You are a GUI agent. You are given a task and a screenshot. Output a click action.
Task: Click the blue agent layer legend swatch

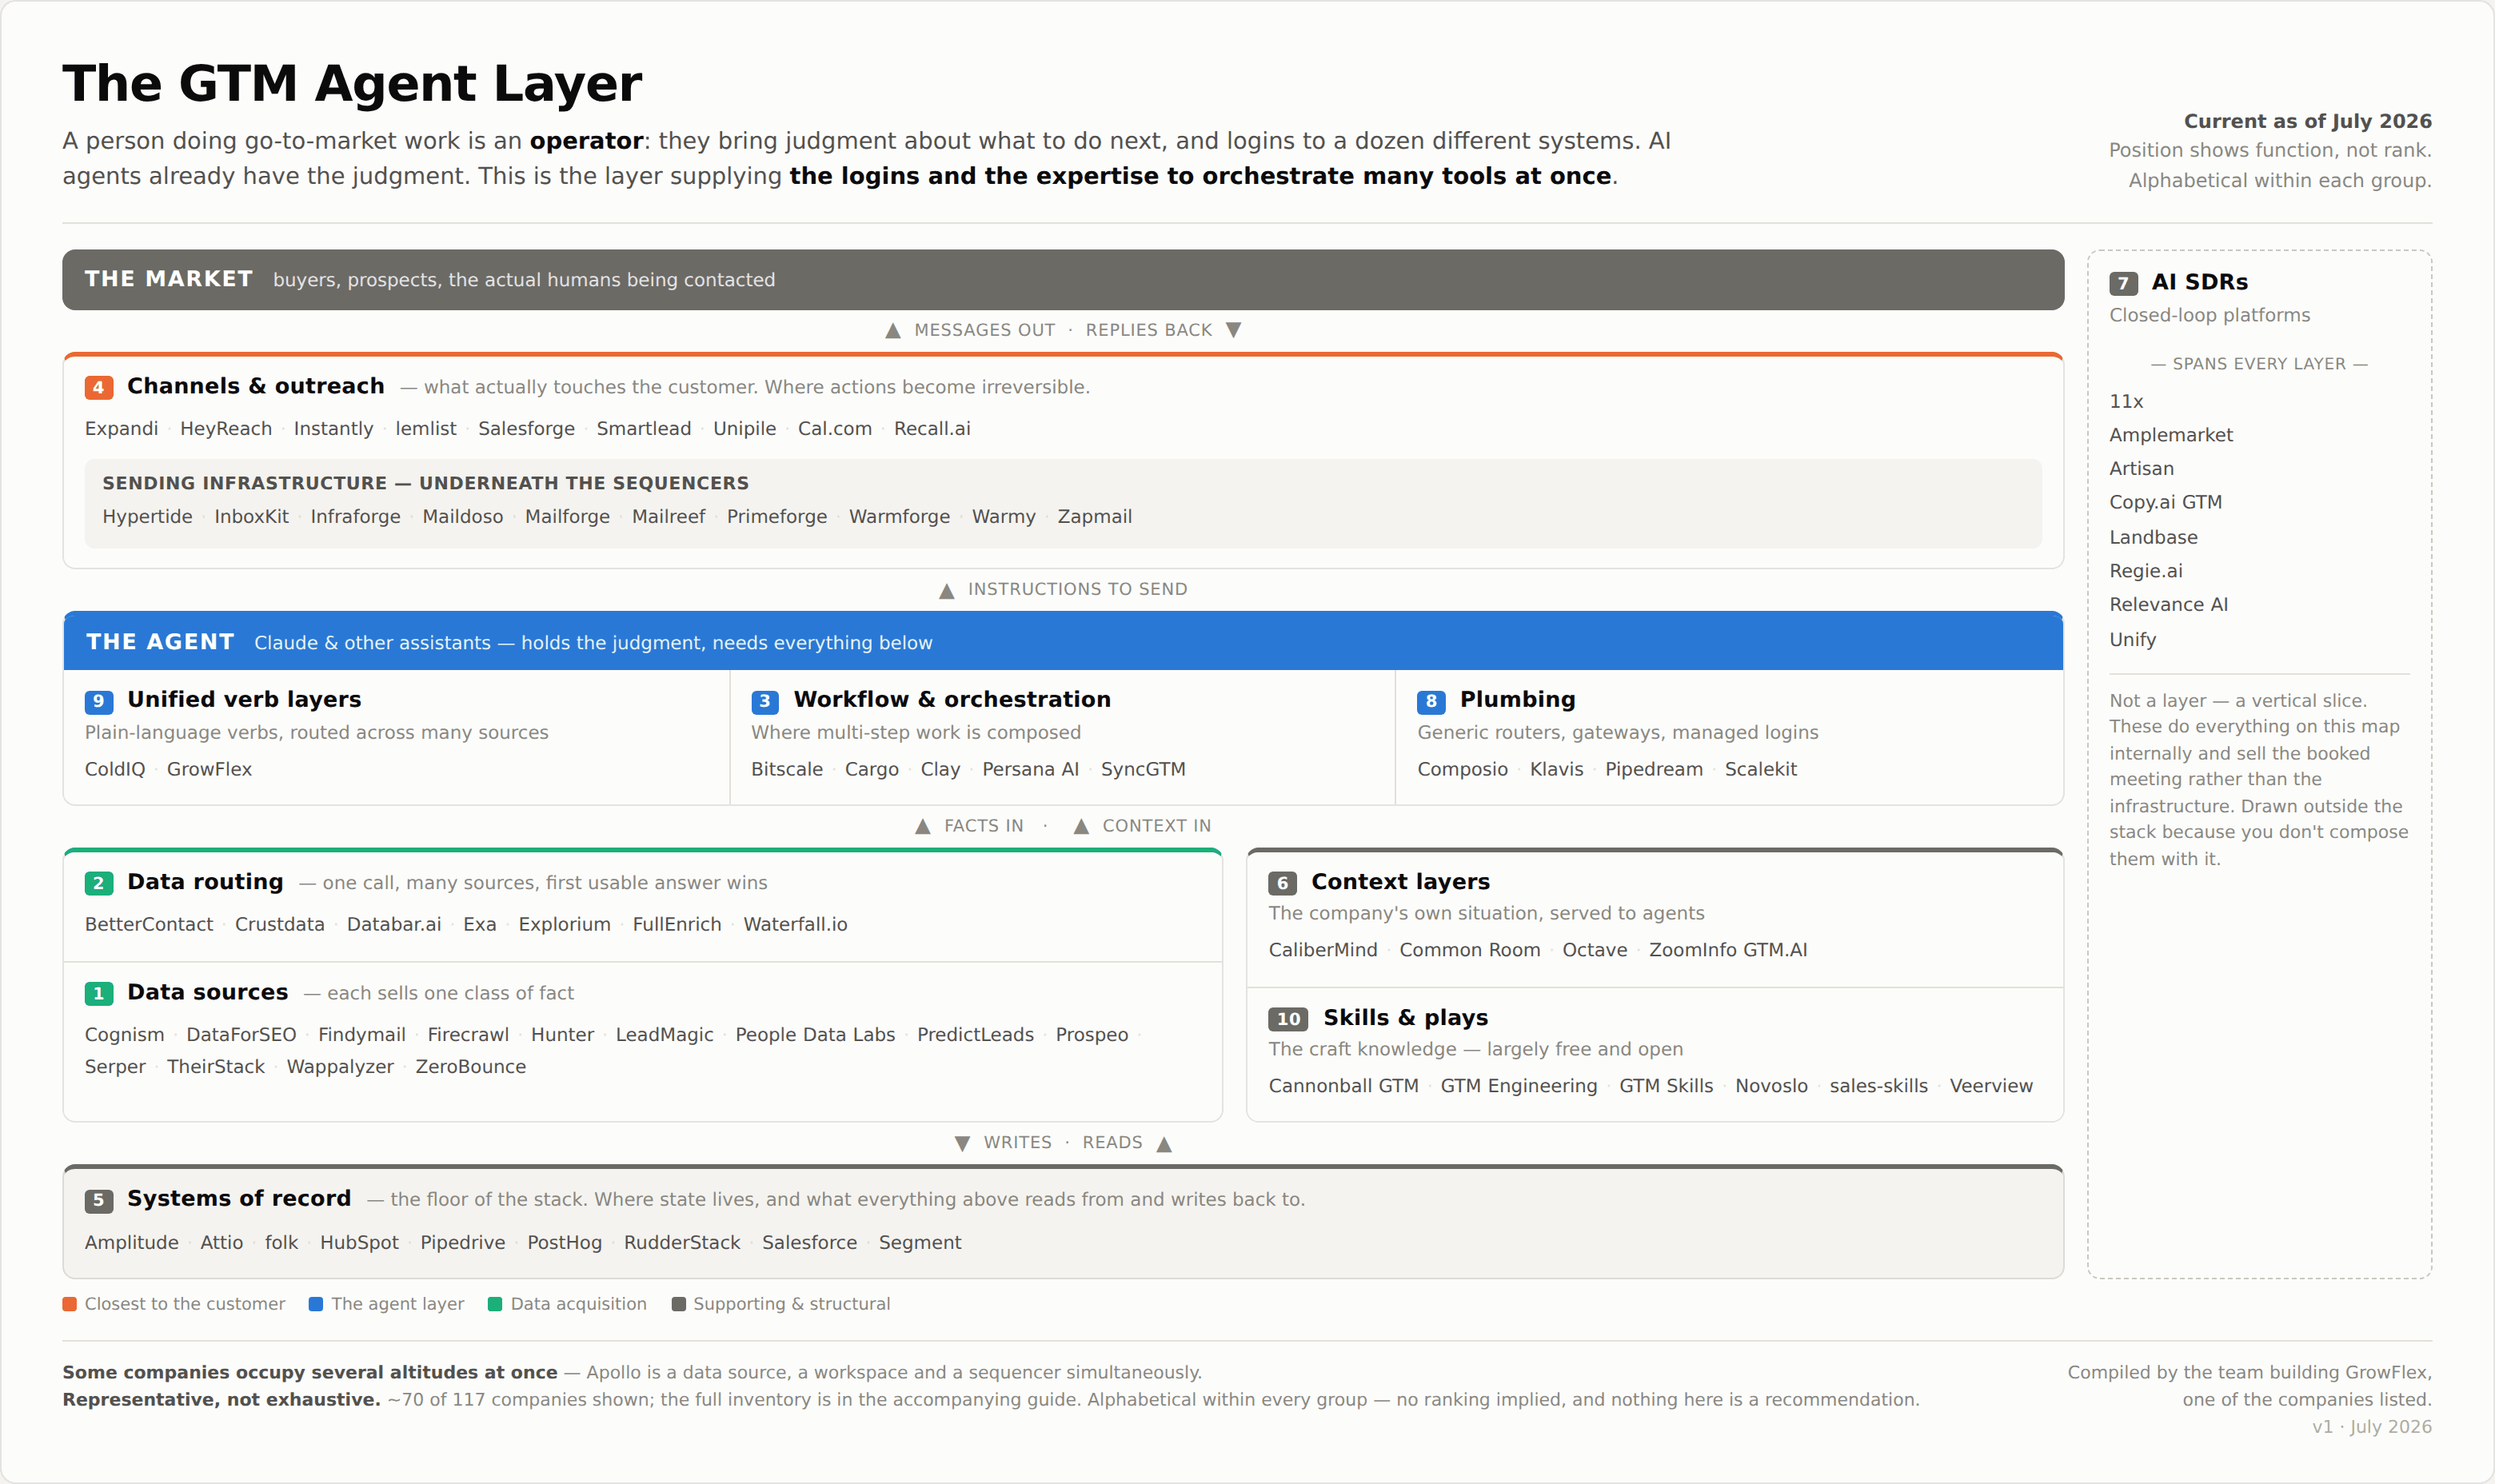tap(316, 1304)
